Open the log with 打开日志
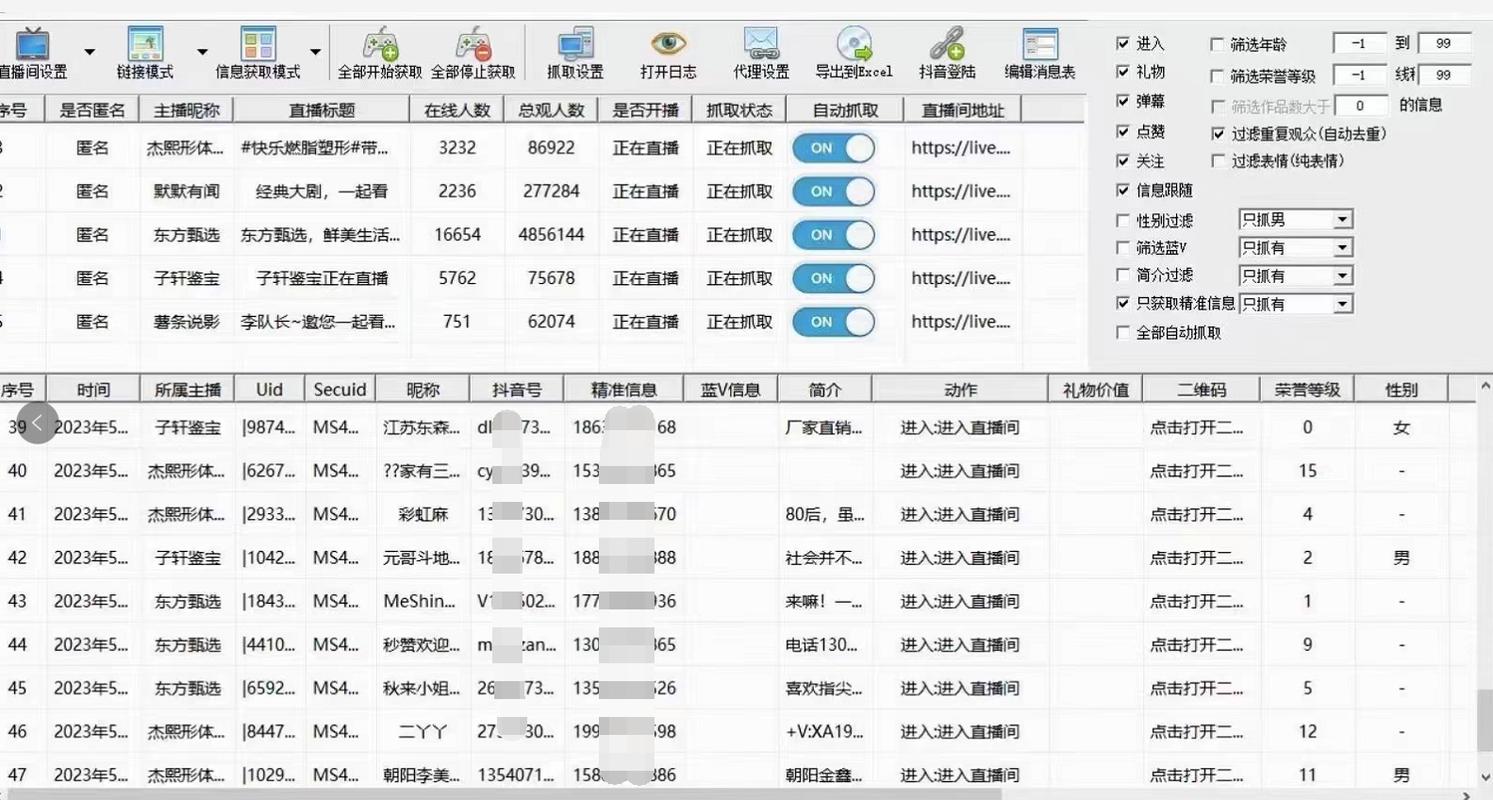1493x800 pixels. tap(668, 53)
